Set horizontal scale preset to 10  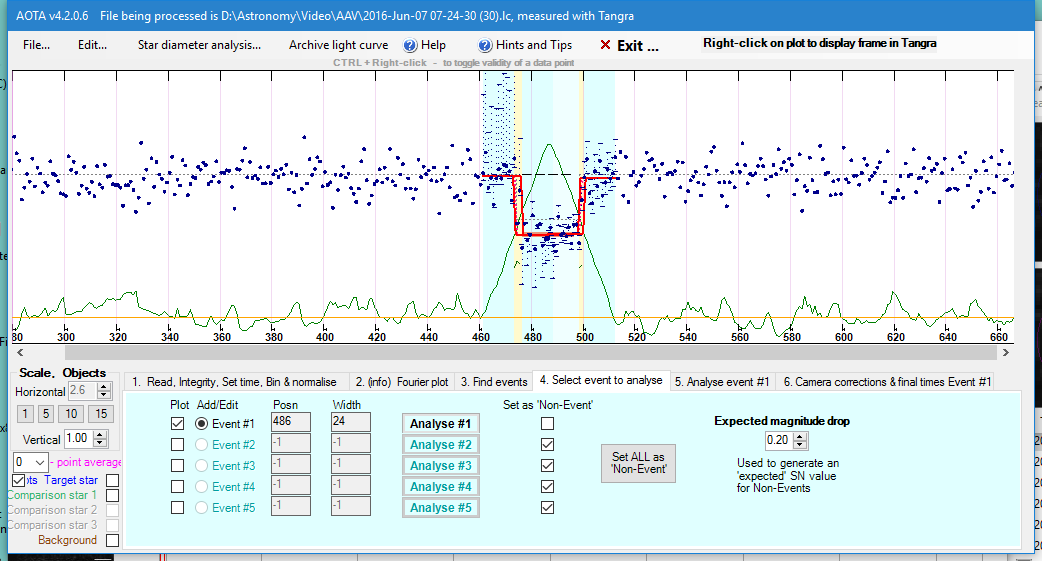[x=71, y=414]
